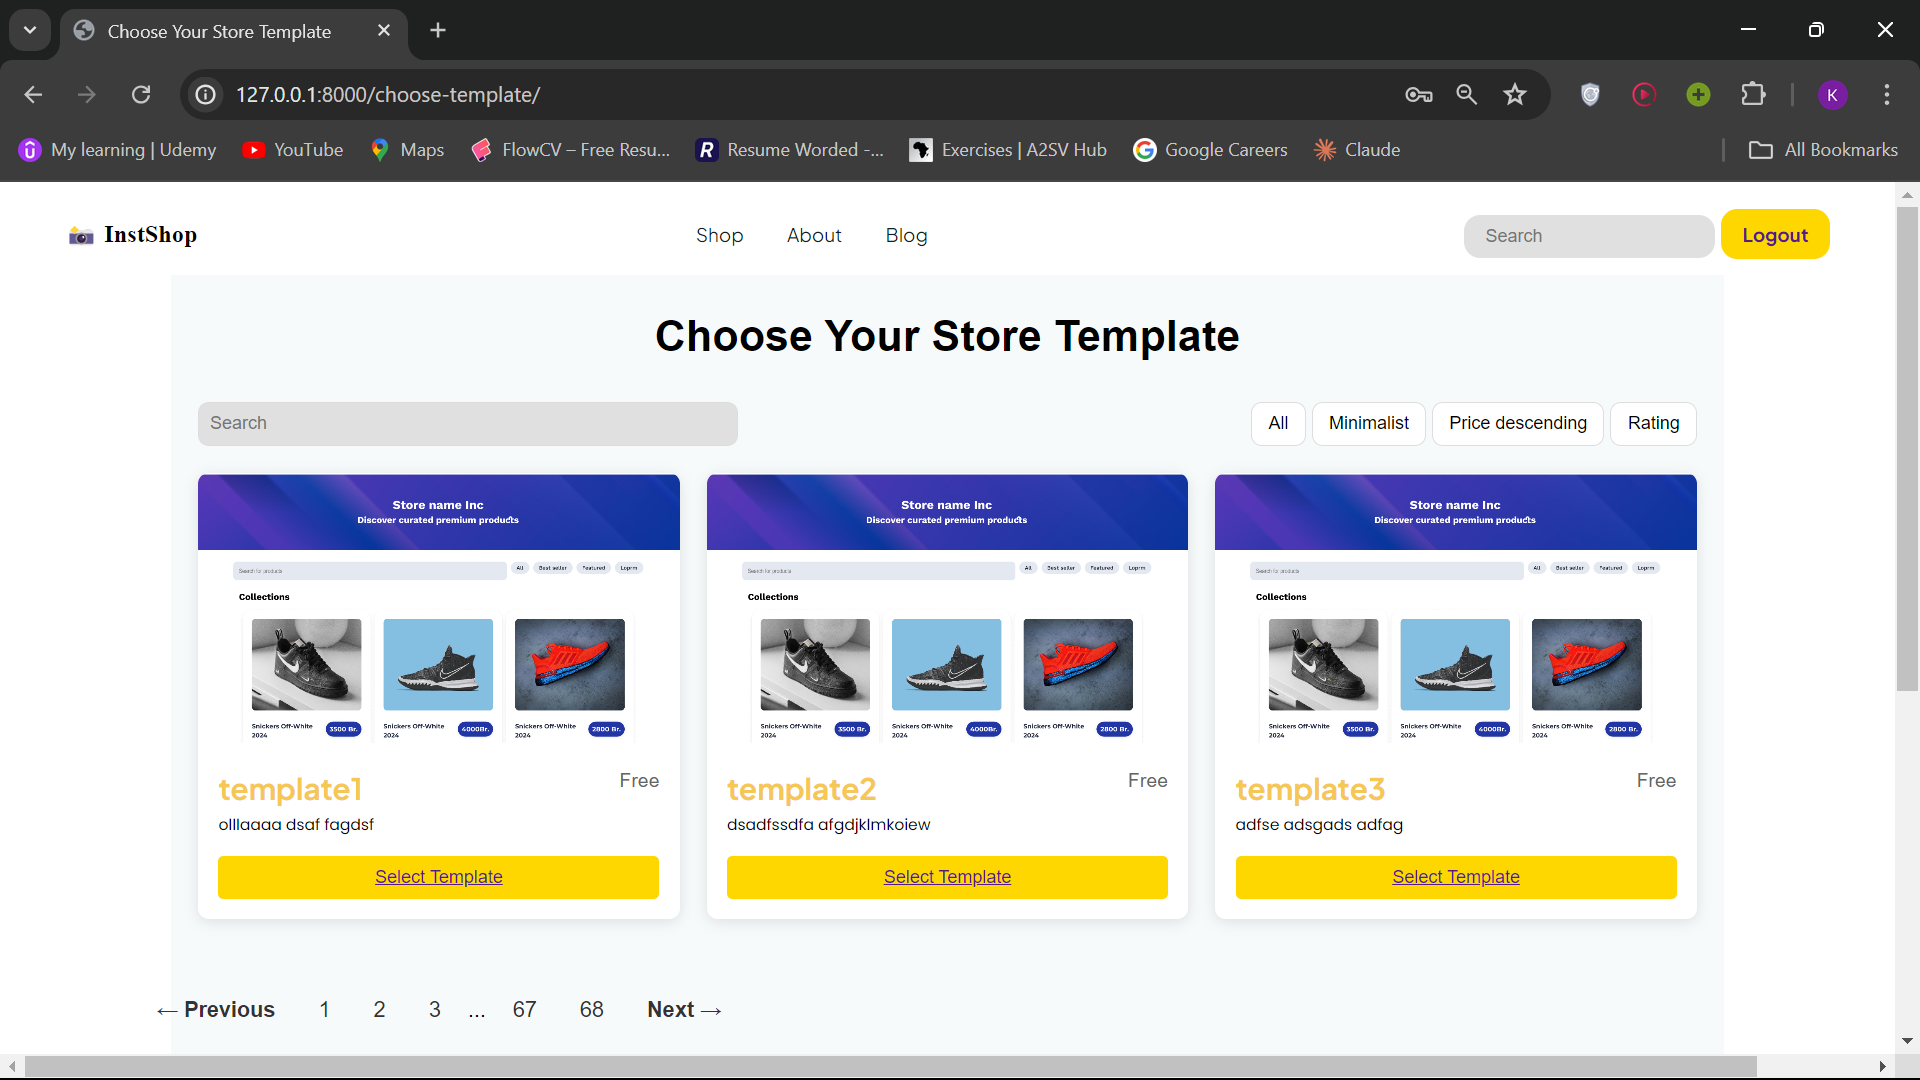Image resolution: width=1920 pixels, height=1080 pixels.
Task: Navigate to page 3 via pagination
Action: point(434,1009)
